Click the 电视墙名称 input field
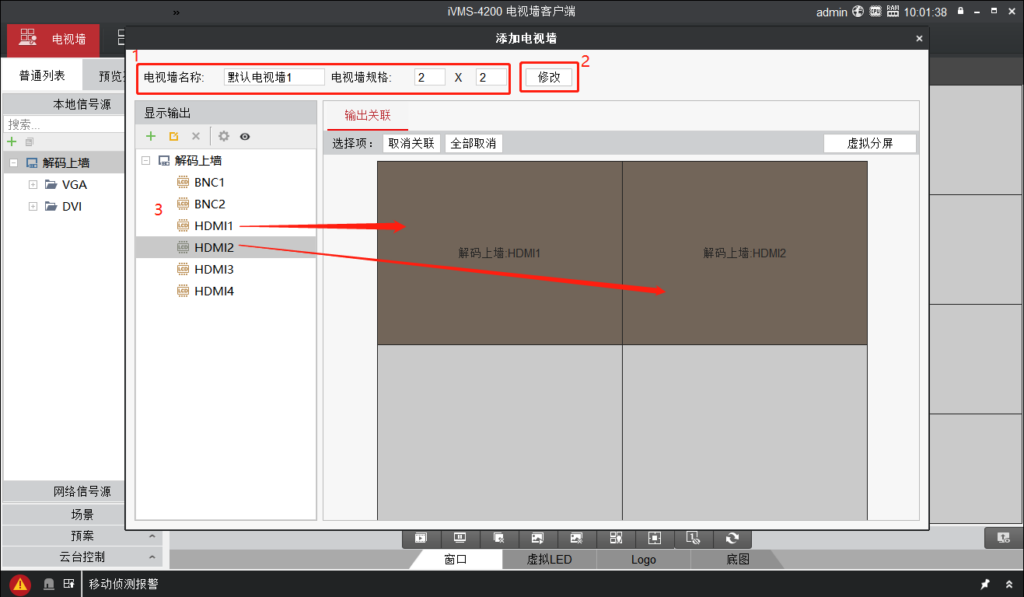 pyautogui.click(x=274, y=77)
